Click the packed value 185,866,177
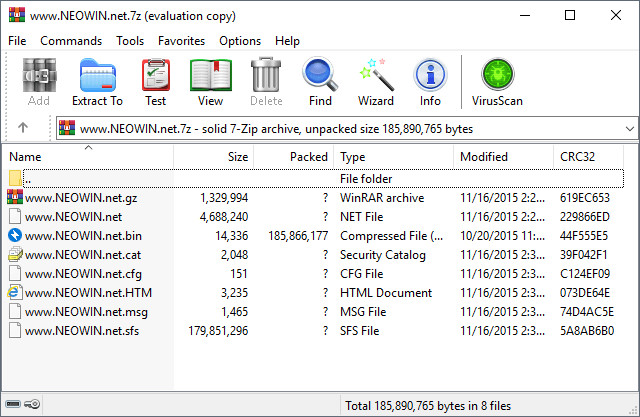 click(298, 236)
